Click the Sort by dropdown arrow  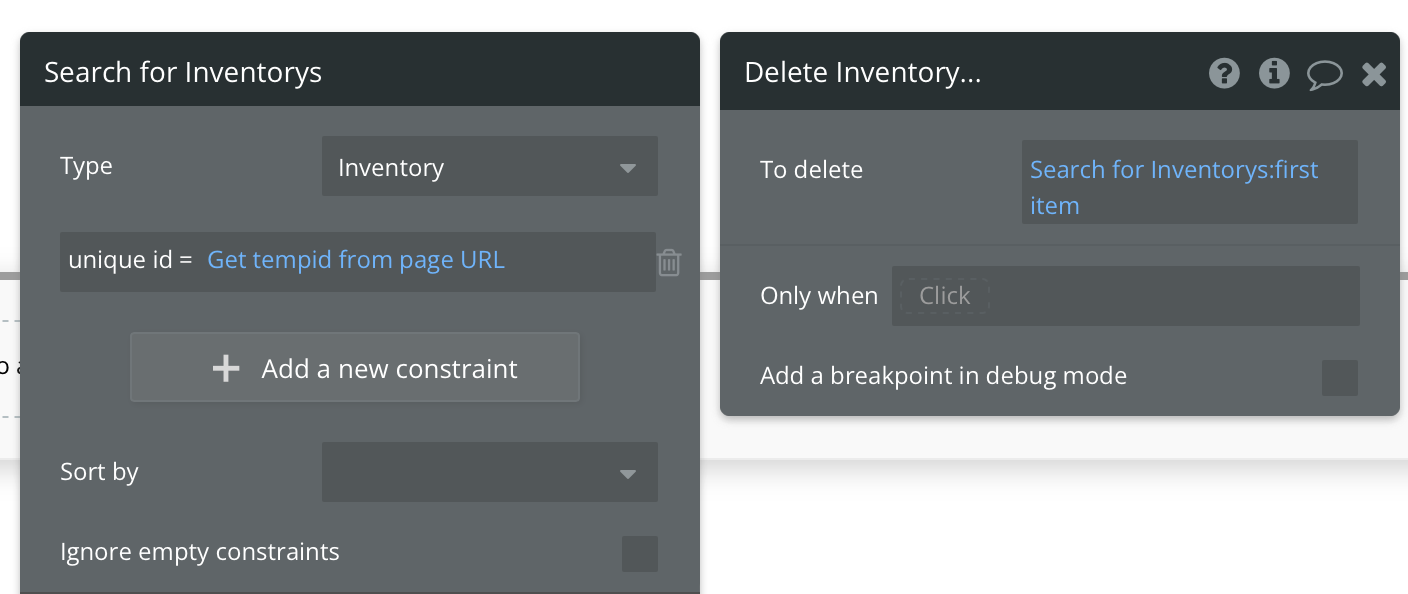click(x=628, y=473)
